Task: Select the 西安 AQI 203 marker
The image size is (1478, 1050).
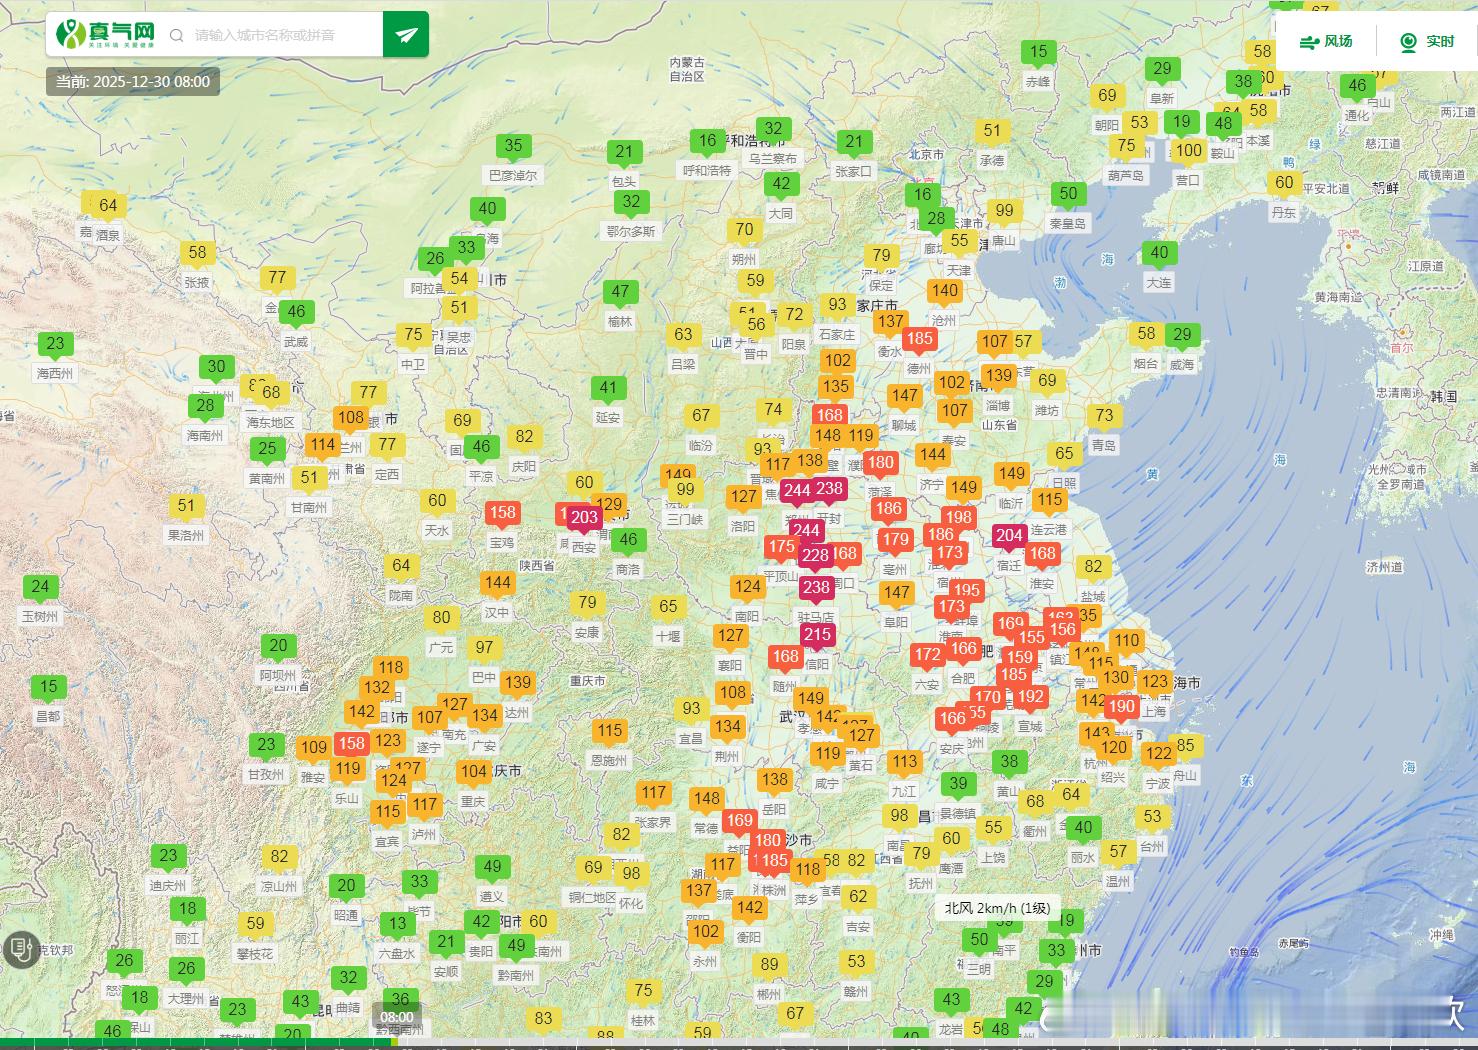Action: pyautogui.click(x=584, y=520)
